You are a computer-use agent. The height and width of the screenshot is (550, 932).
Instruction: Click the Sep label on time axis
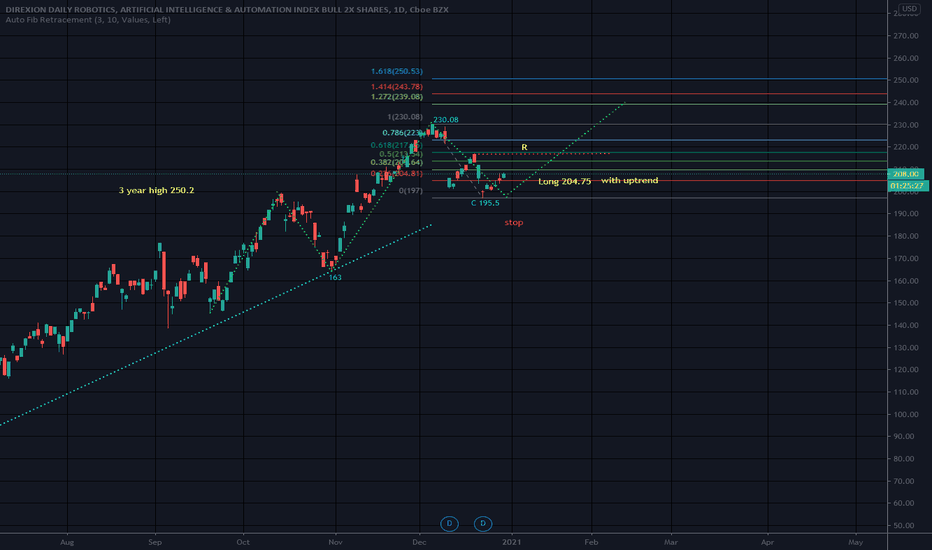(x=155, y=542)
